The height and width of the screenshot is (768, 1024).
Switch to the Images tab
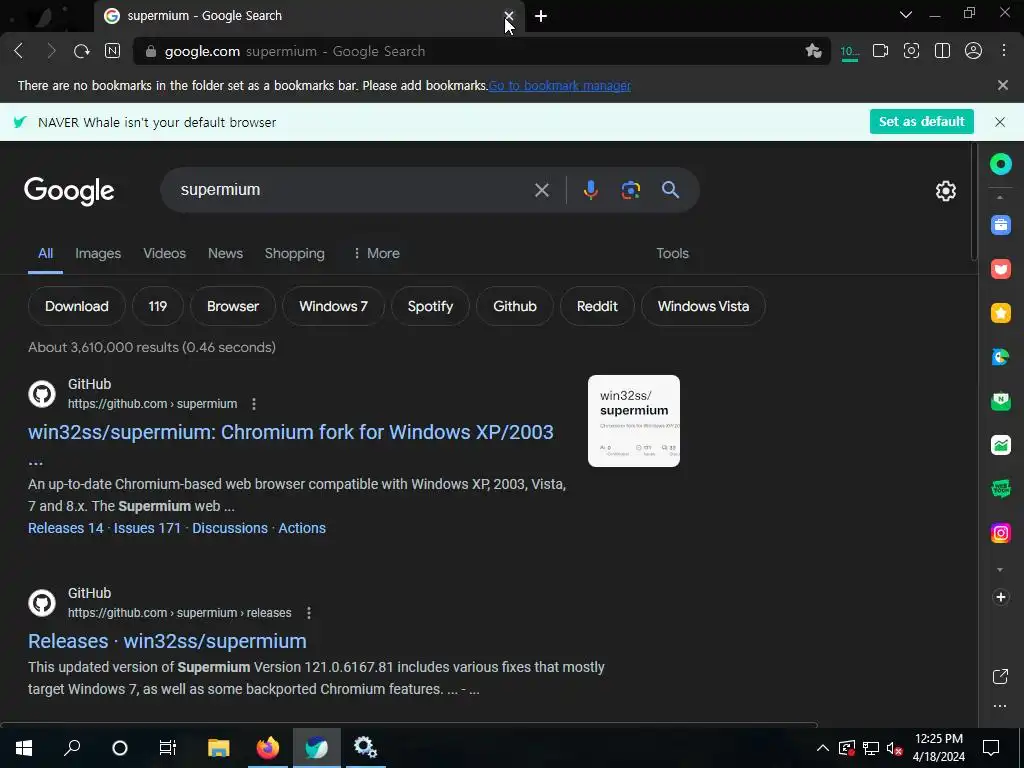pos(98,253)
